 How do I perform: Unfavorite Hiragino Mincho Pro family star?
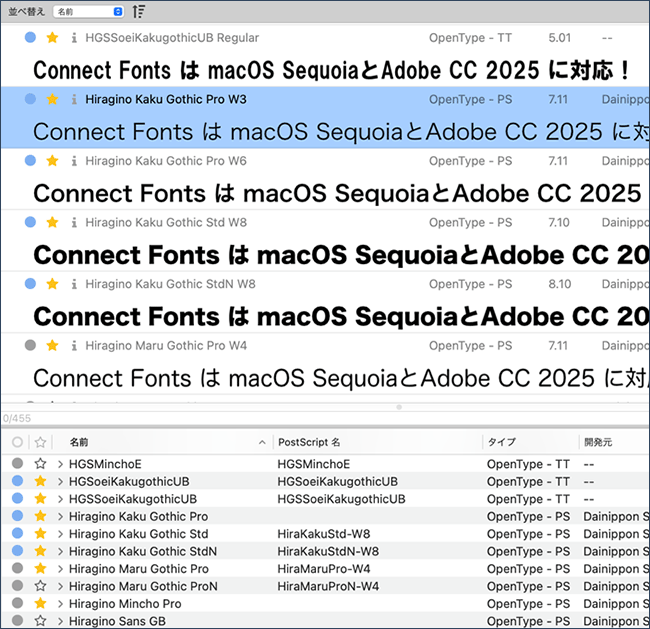[40, 602]
